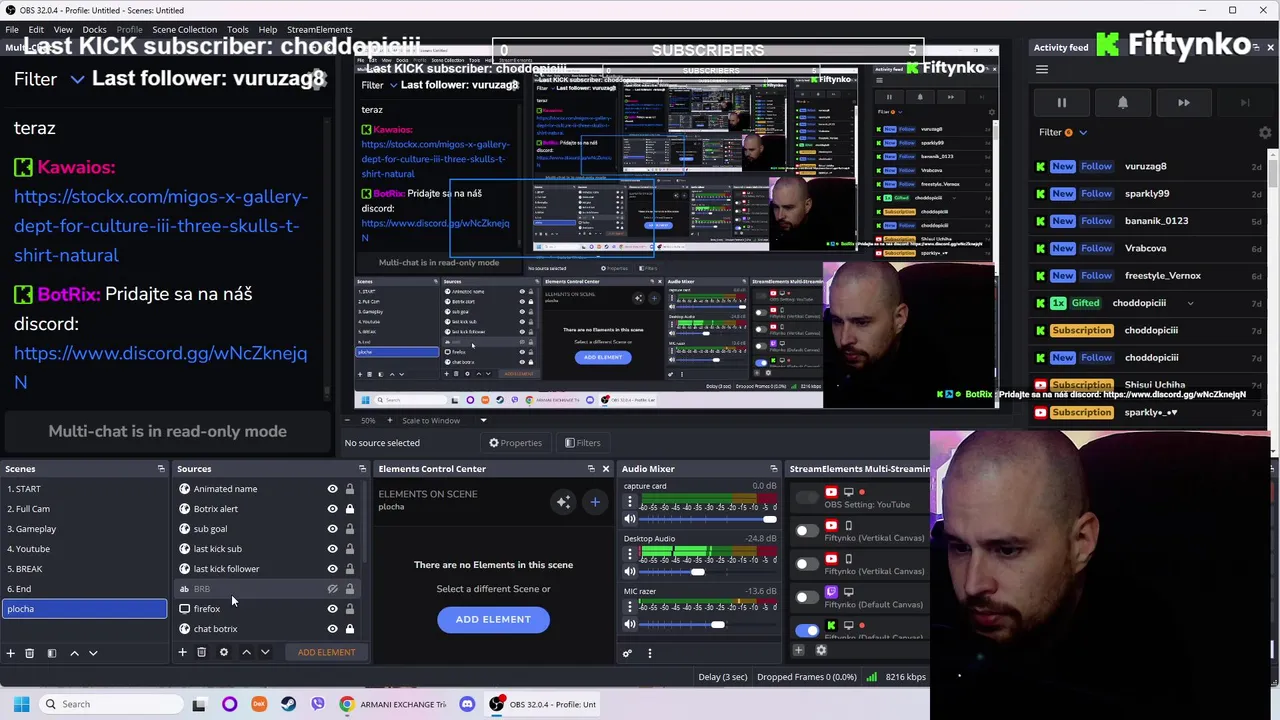Viewport: 1280px width, 720px height.
Task: Mute Desktop Audio with its speaker icon
Action: tap(629, 572)
